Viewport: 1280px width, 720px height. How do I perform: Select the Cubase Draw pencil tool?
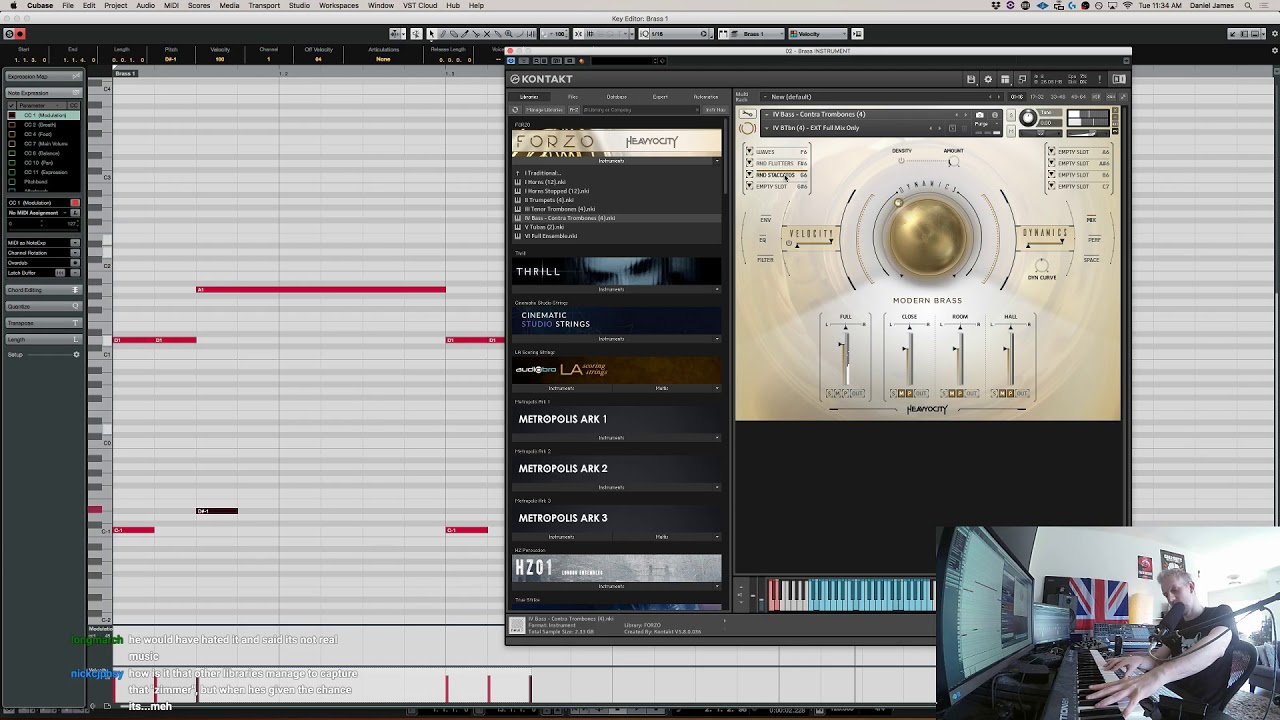pyautogui.click(x=443, y=34)
